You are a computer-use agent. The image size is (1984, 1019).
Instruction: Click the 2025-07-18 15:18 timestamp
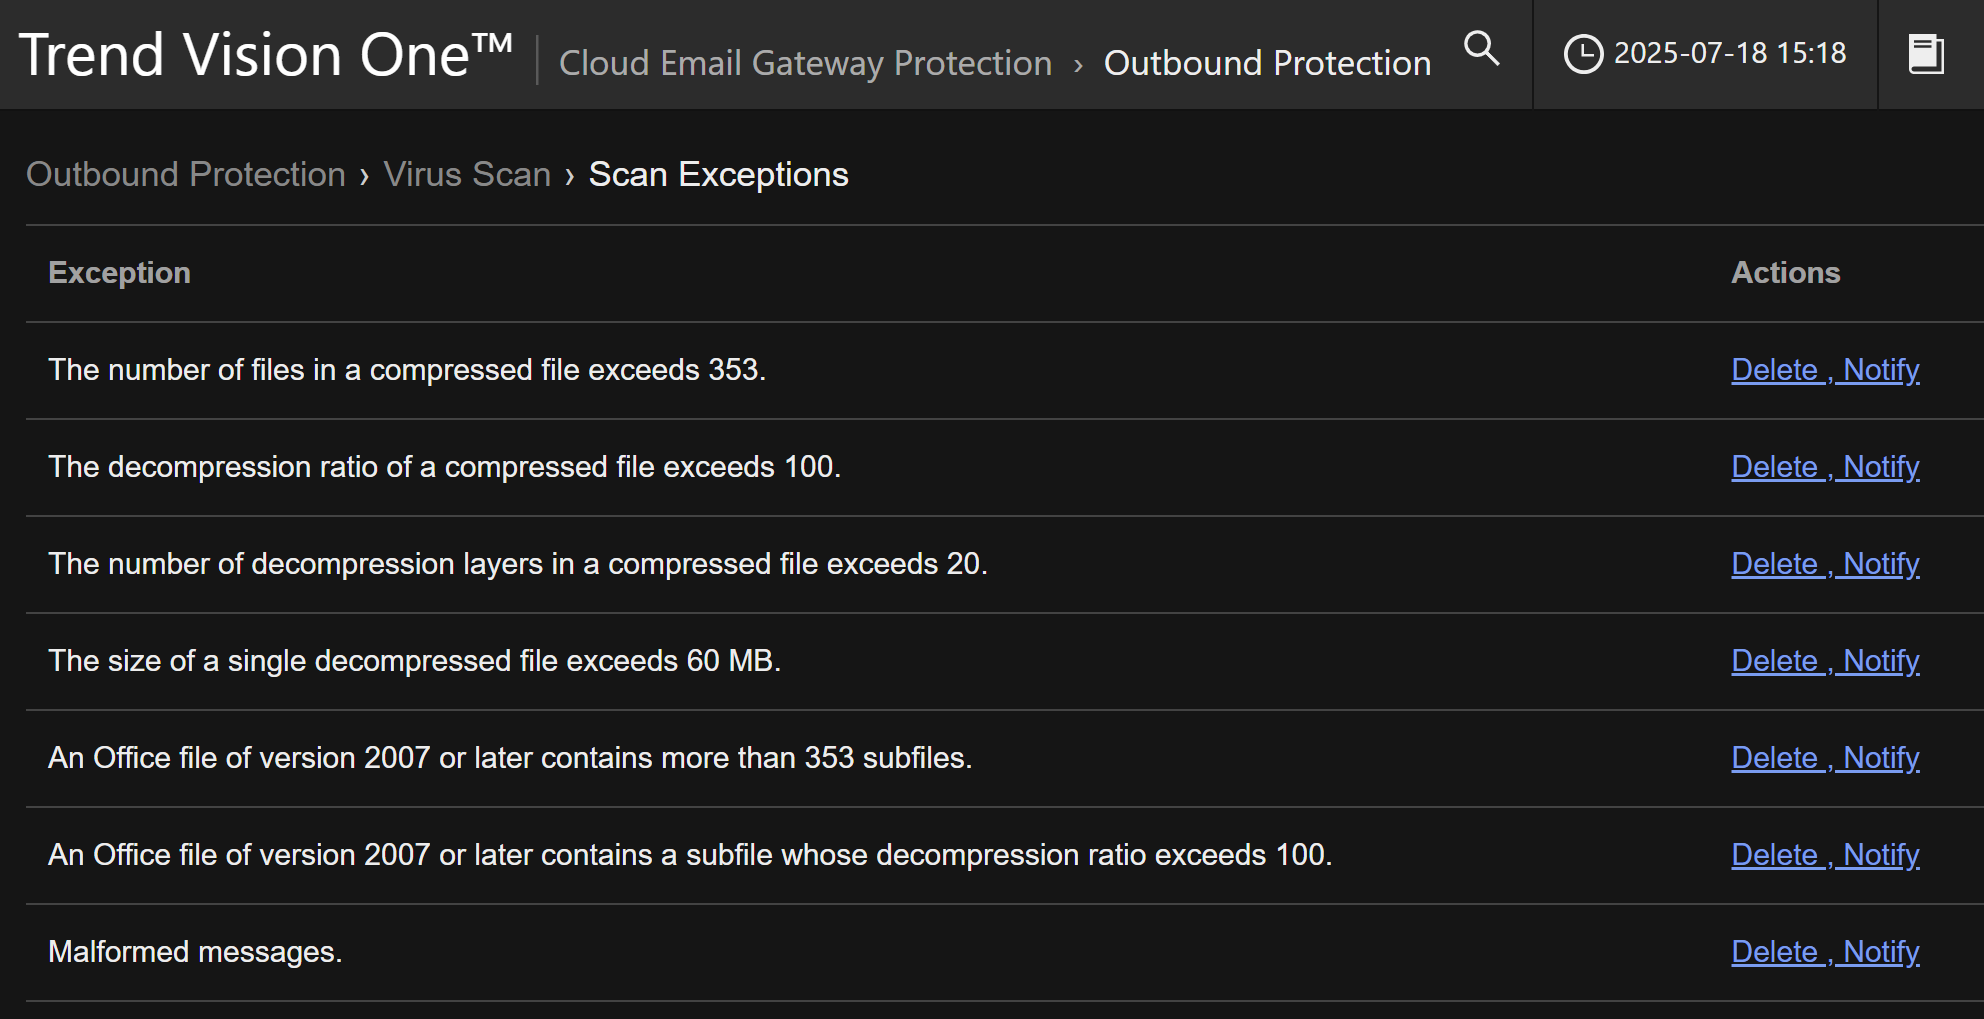point(1730,53)
